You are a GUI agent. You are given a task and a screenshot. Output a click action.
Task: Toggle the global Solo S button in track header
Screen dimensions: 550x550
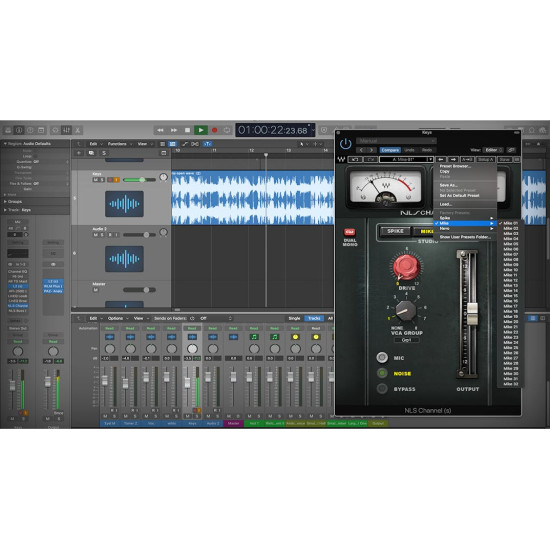point(104,153)
